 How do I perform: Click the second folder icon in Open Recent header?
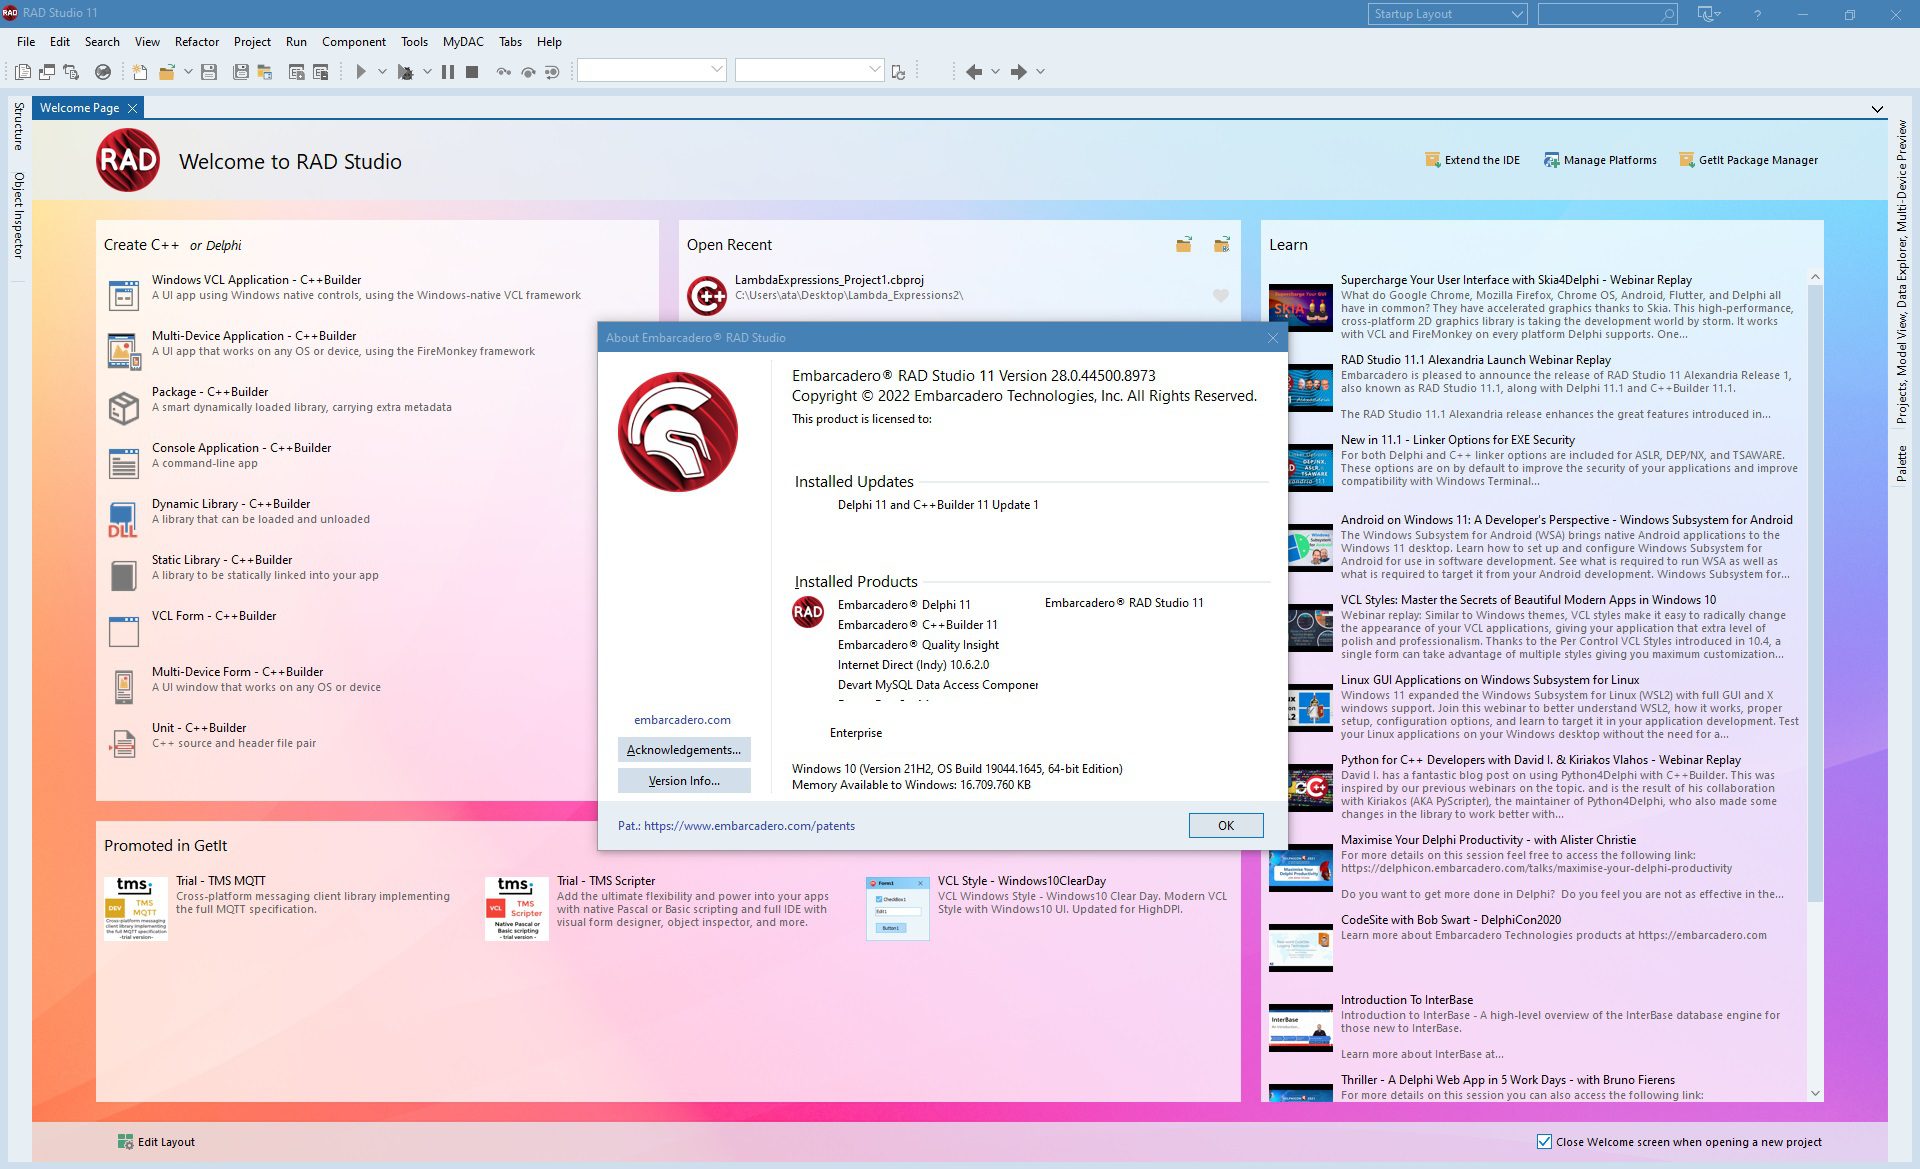tap(1222, 245)
